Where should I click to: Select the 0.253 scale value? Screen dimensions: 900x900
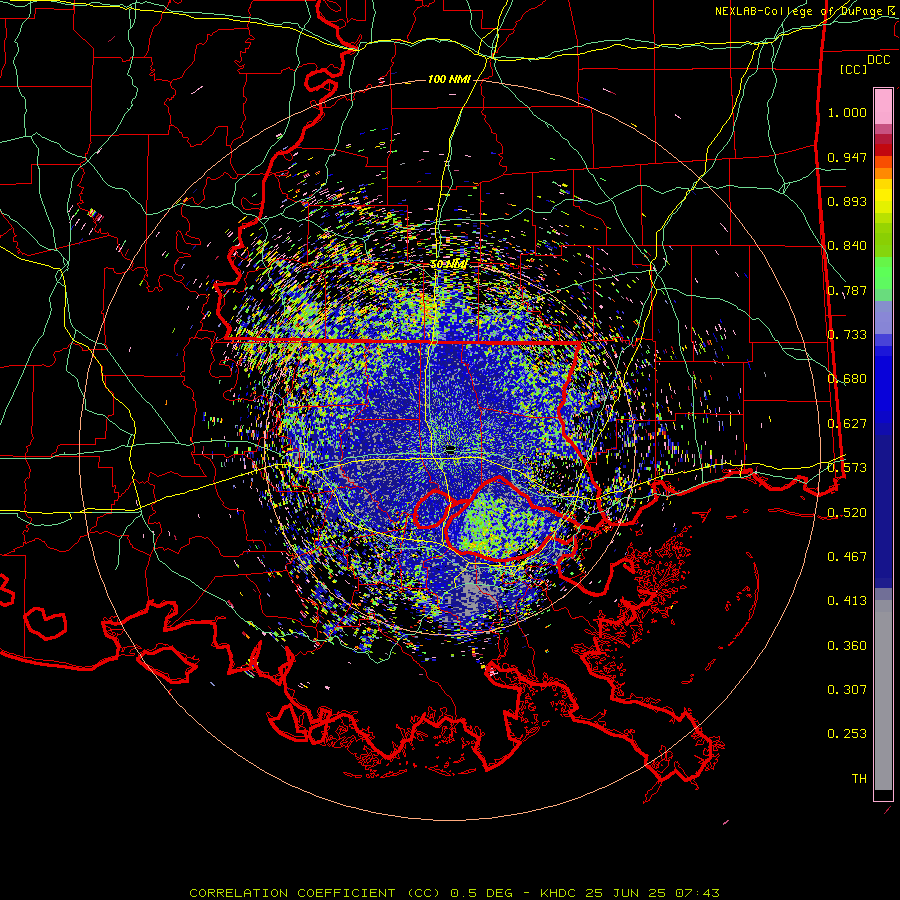tap(847, 734)
